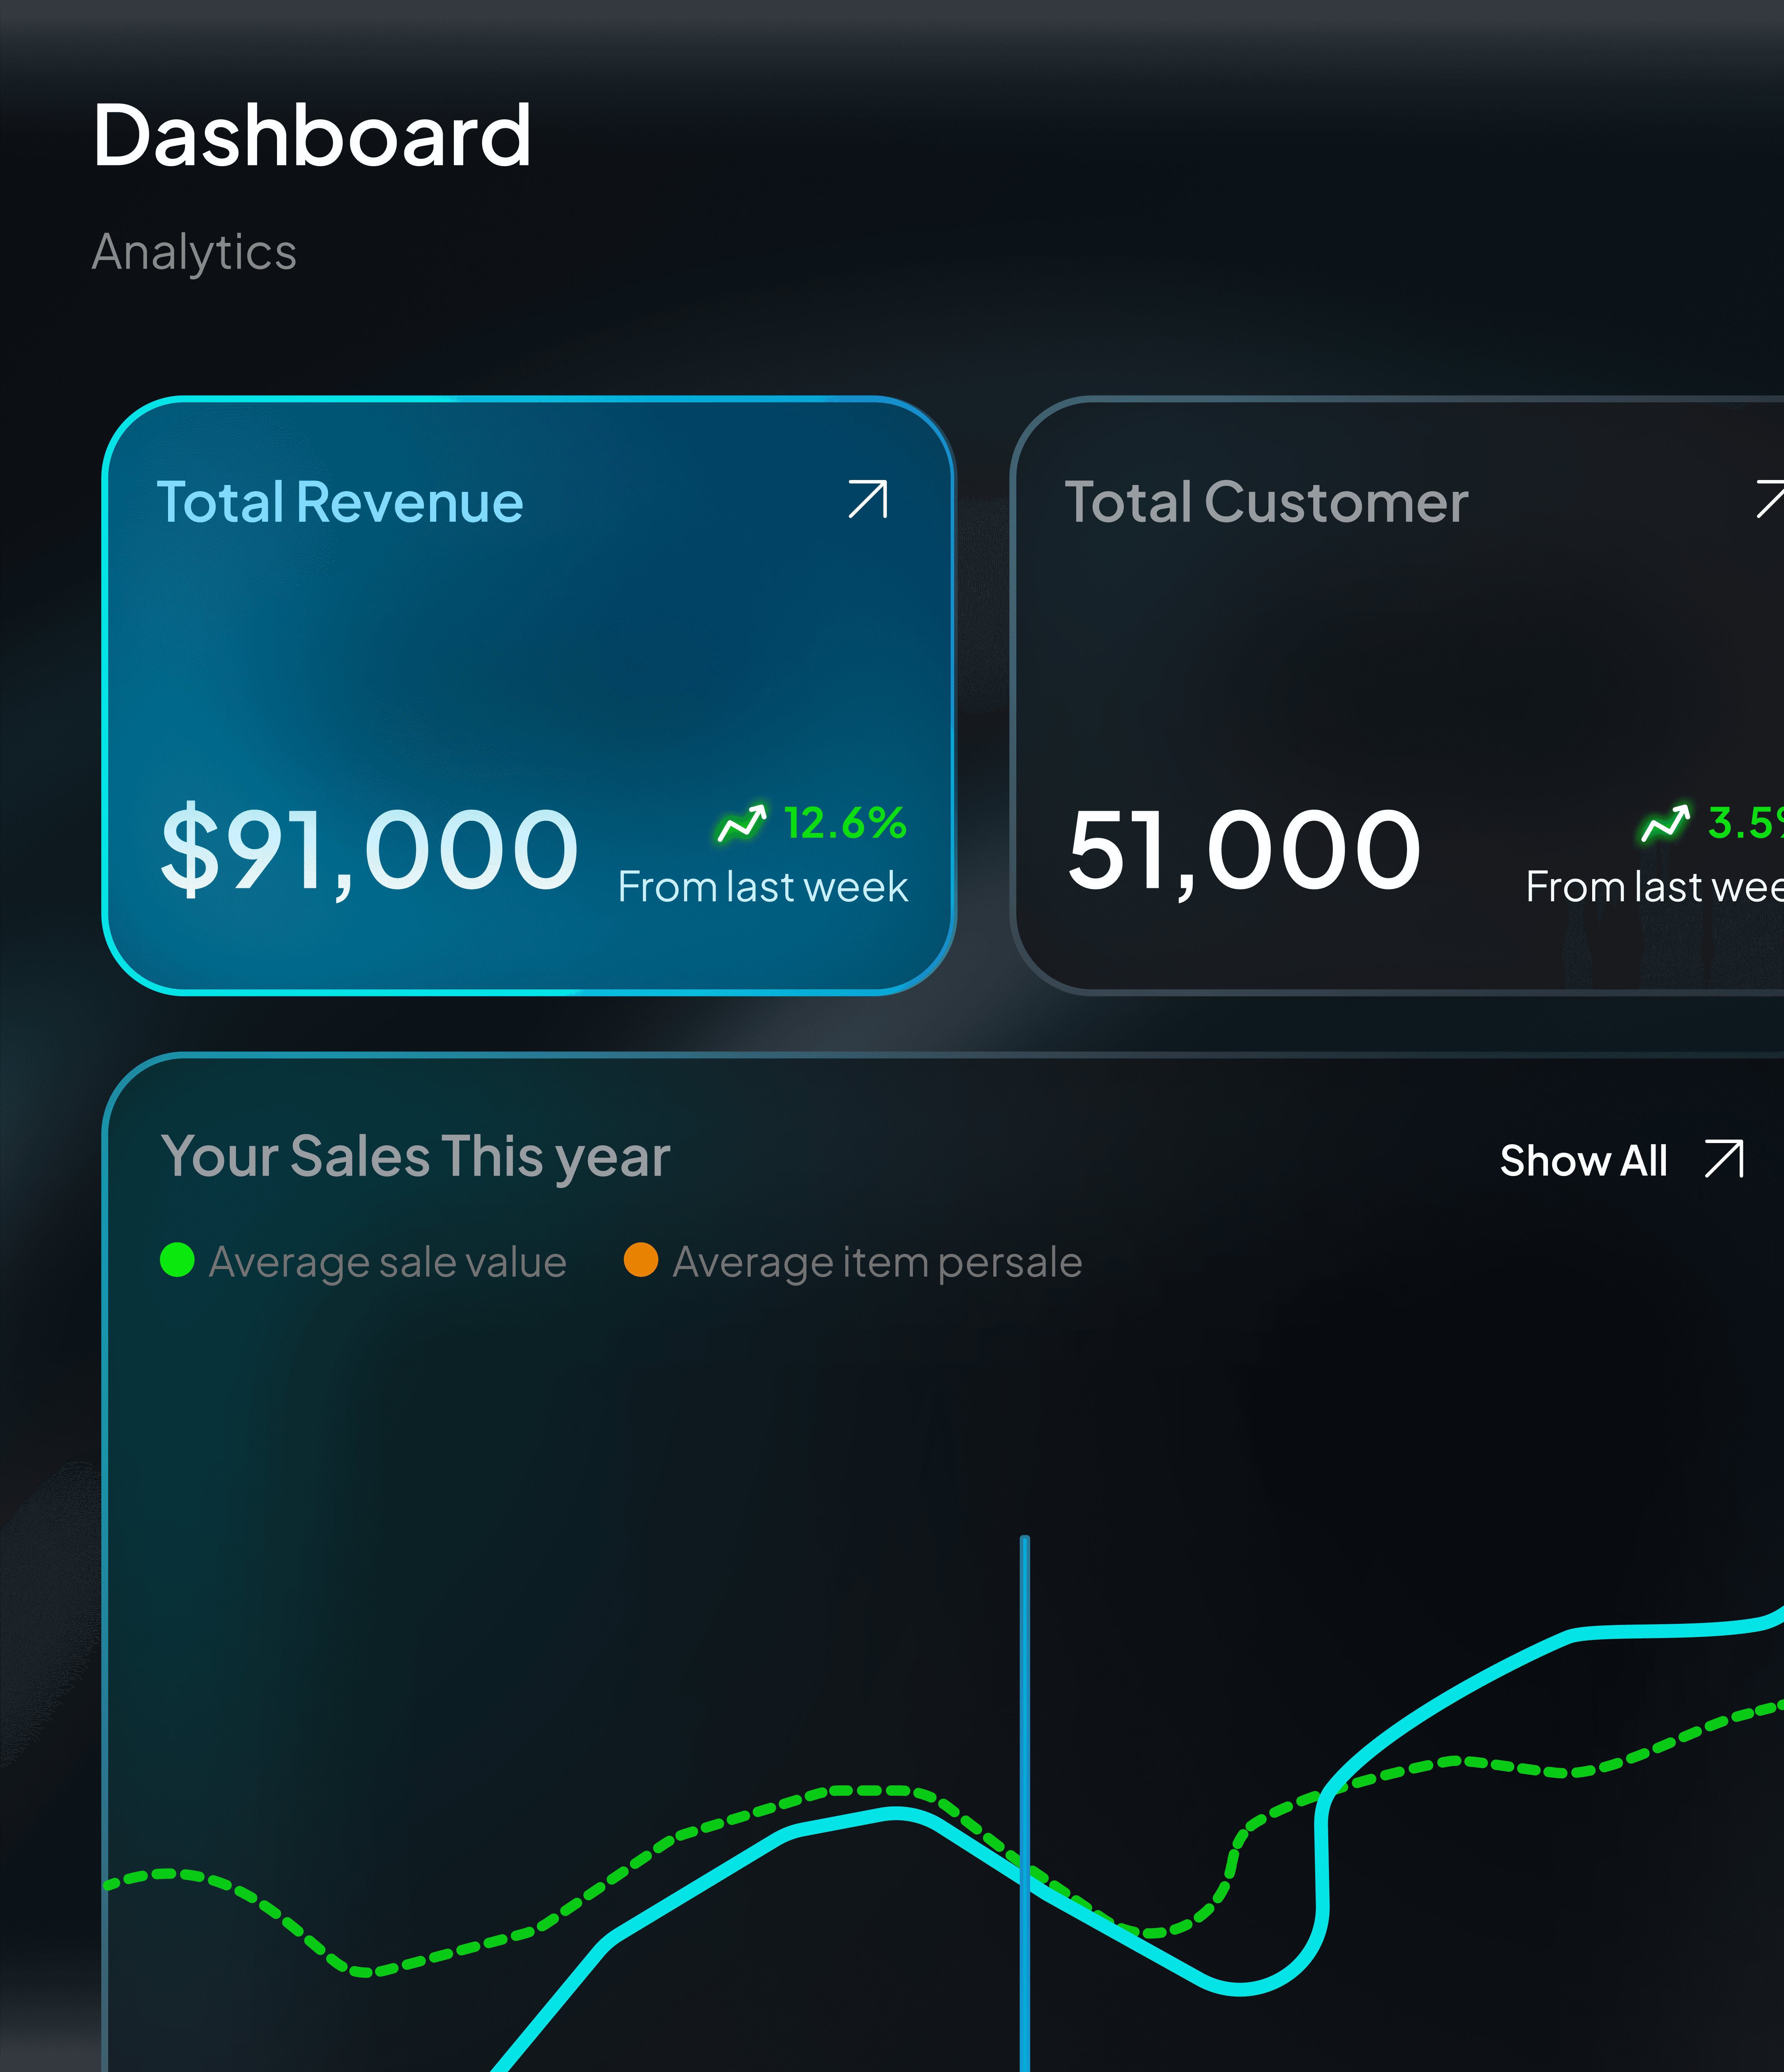Click the arrow beside Show All

point(1724,1159)
